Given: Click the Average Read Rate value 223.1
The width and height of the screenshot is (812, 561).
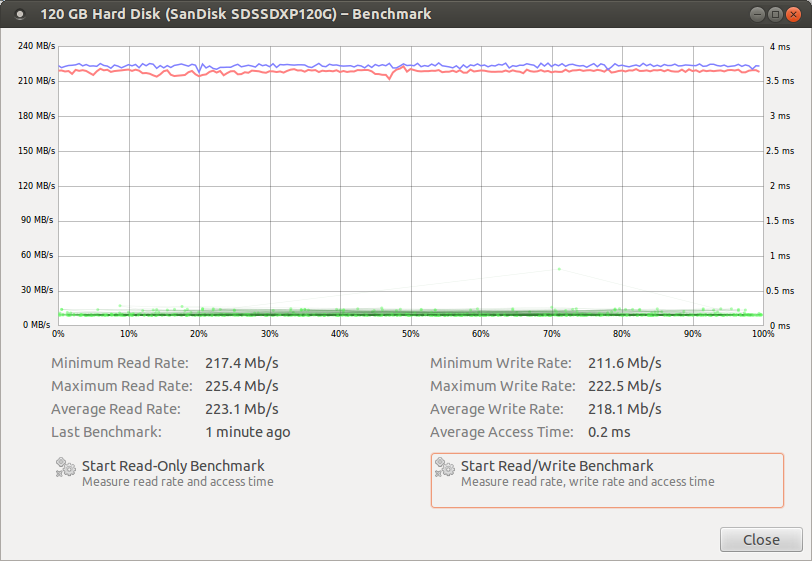Looking at the screenshot, I should coord(241,409).
